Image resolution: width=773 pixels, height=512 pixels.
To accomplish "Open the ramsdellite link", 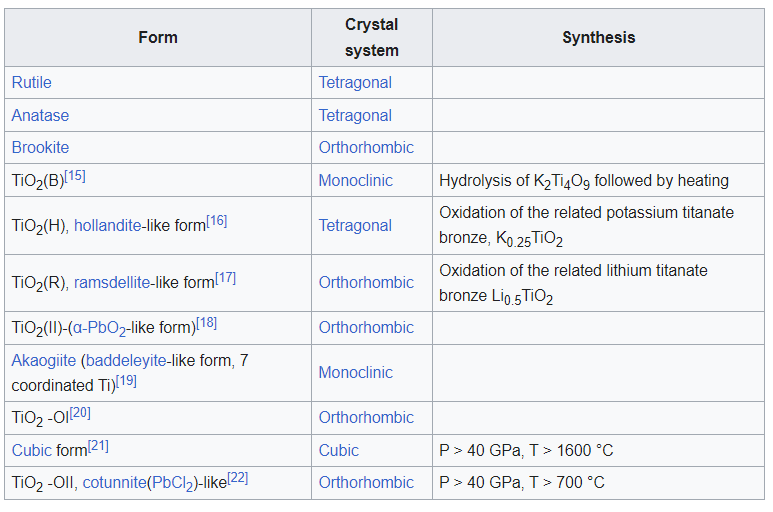I will (112, 283).
